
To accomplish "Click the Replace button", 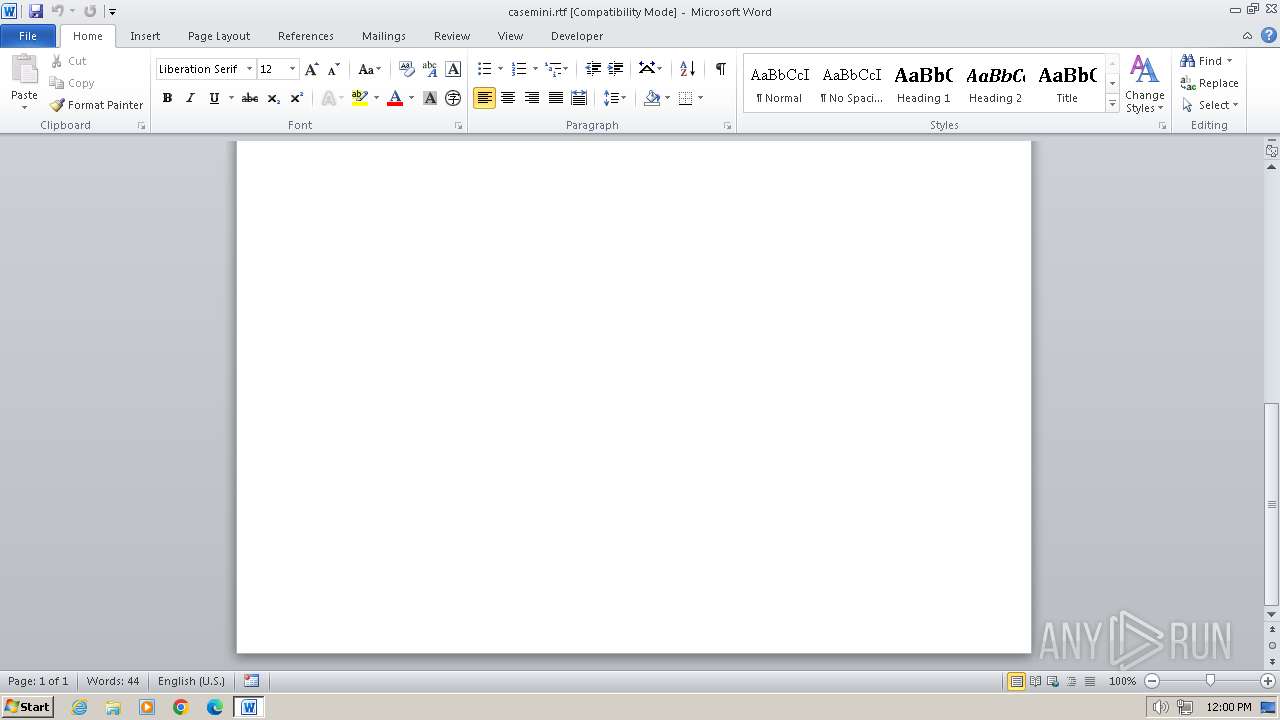I will click(1209, 83).
